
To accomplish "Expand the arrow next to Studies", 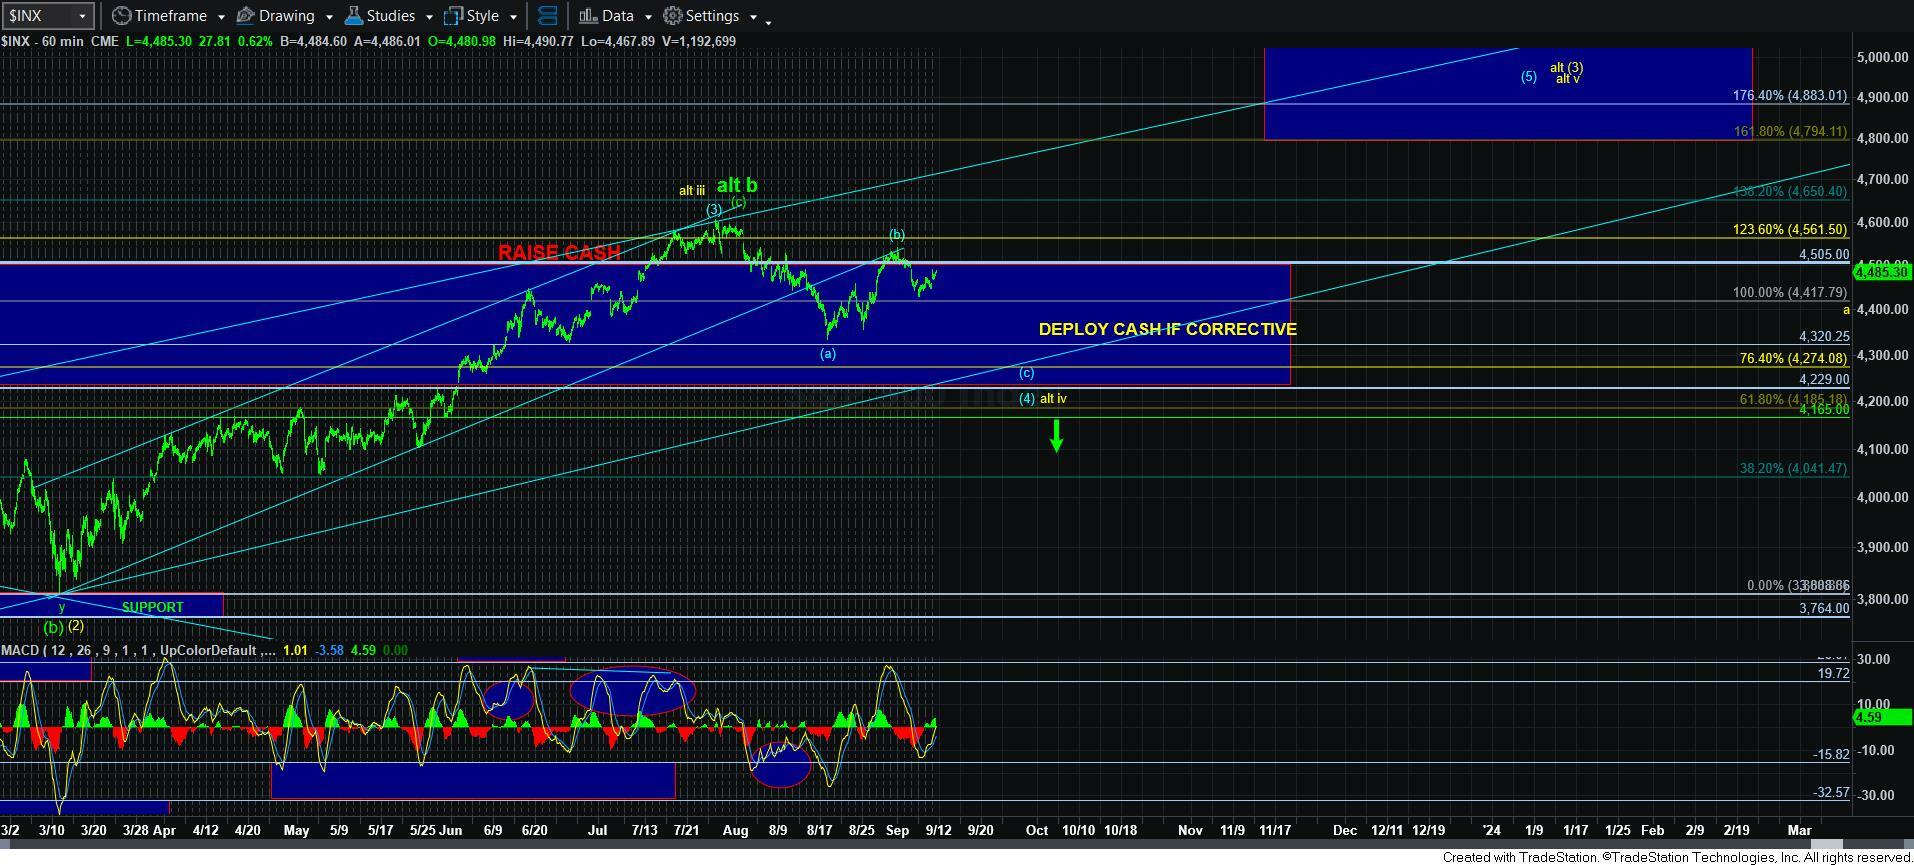I will tap(429, 17).
